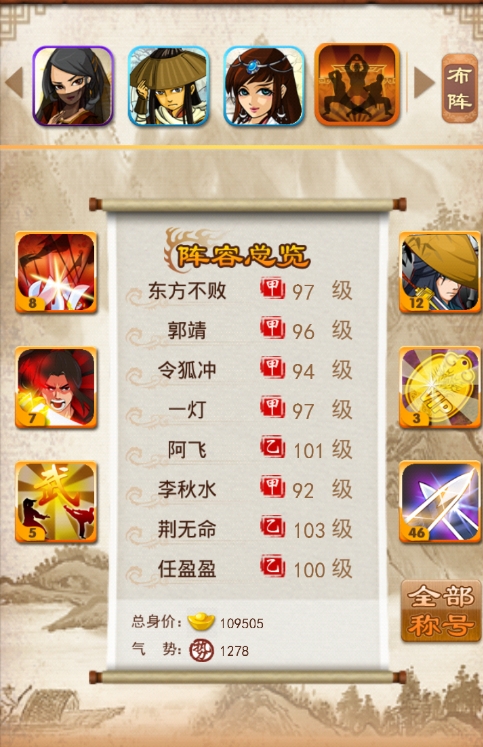Open the 布阵 formation button

pyautogui.click(x=459, y=89)
